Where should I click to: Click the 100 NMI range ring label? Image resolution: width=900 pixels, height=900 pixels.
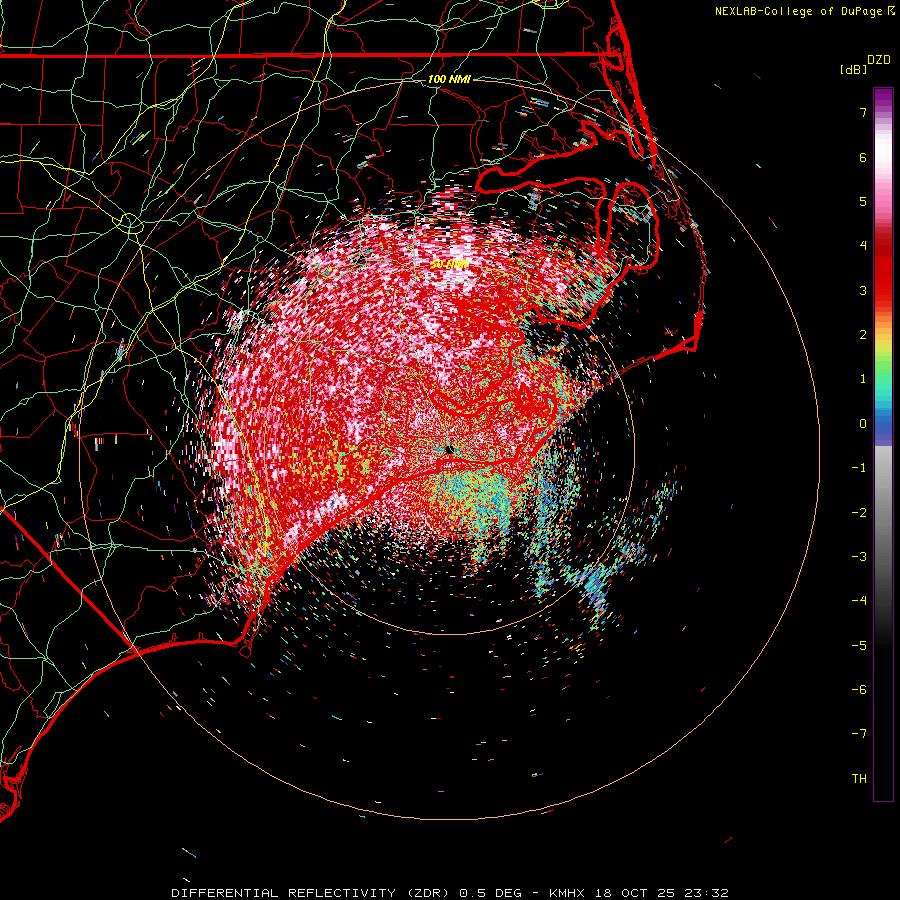pos(449,79)
